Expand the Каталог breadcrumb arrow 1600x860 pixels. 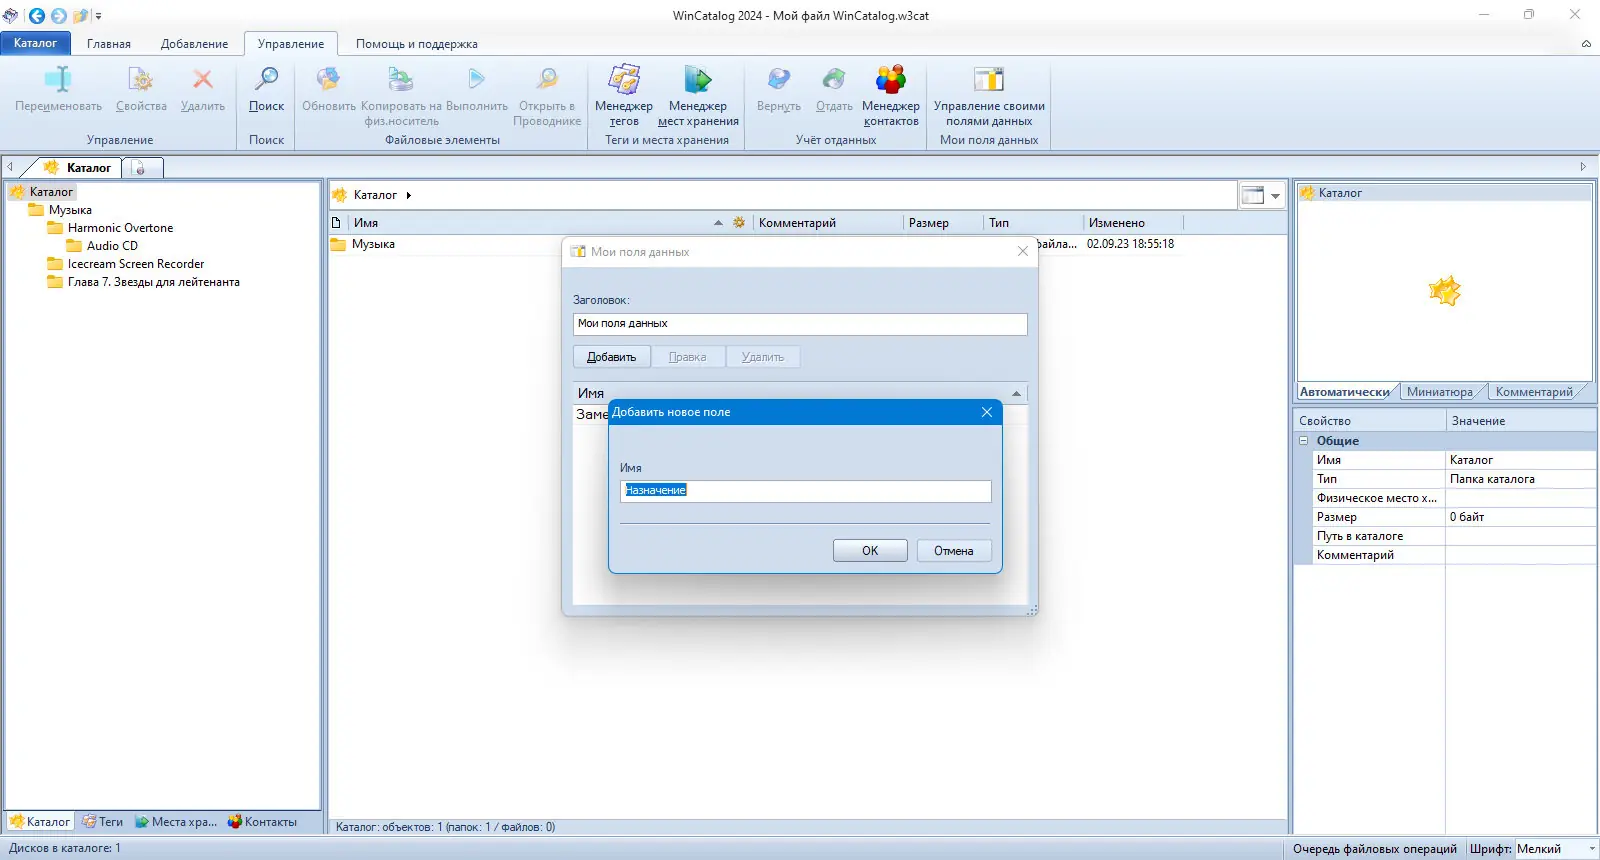point(409,195)
